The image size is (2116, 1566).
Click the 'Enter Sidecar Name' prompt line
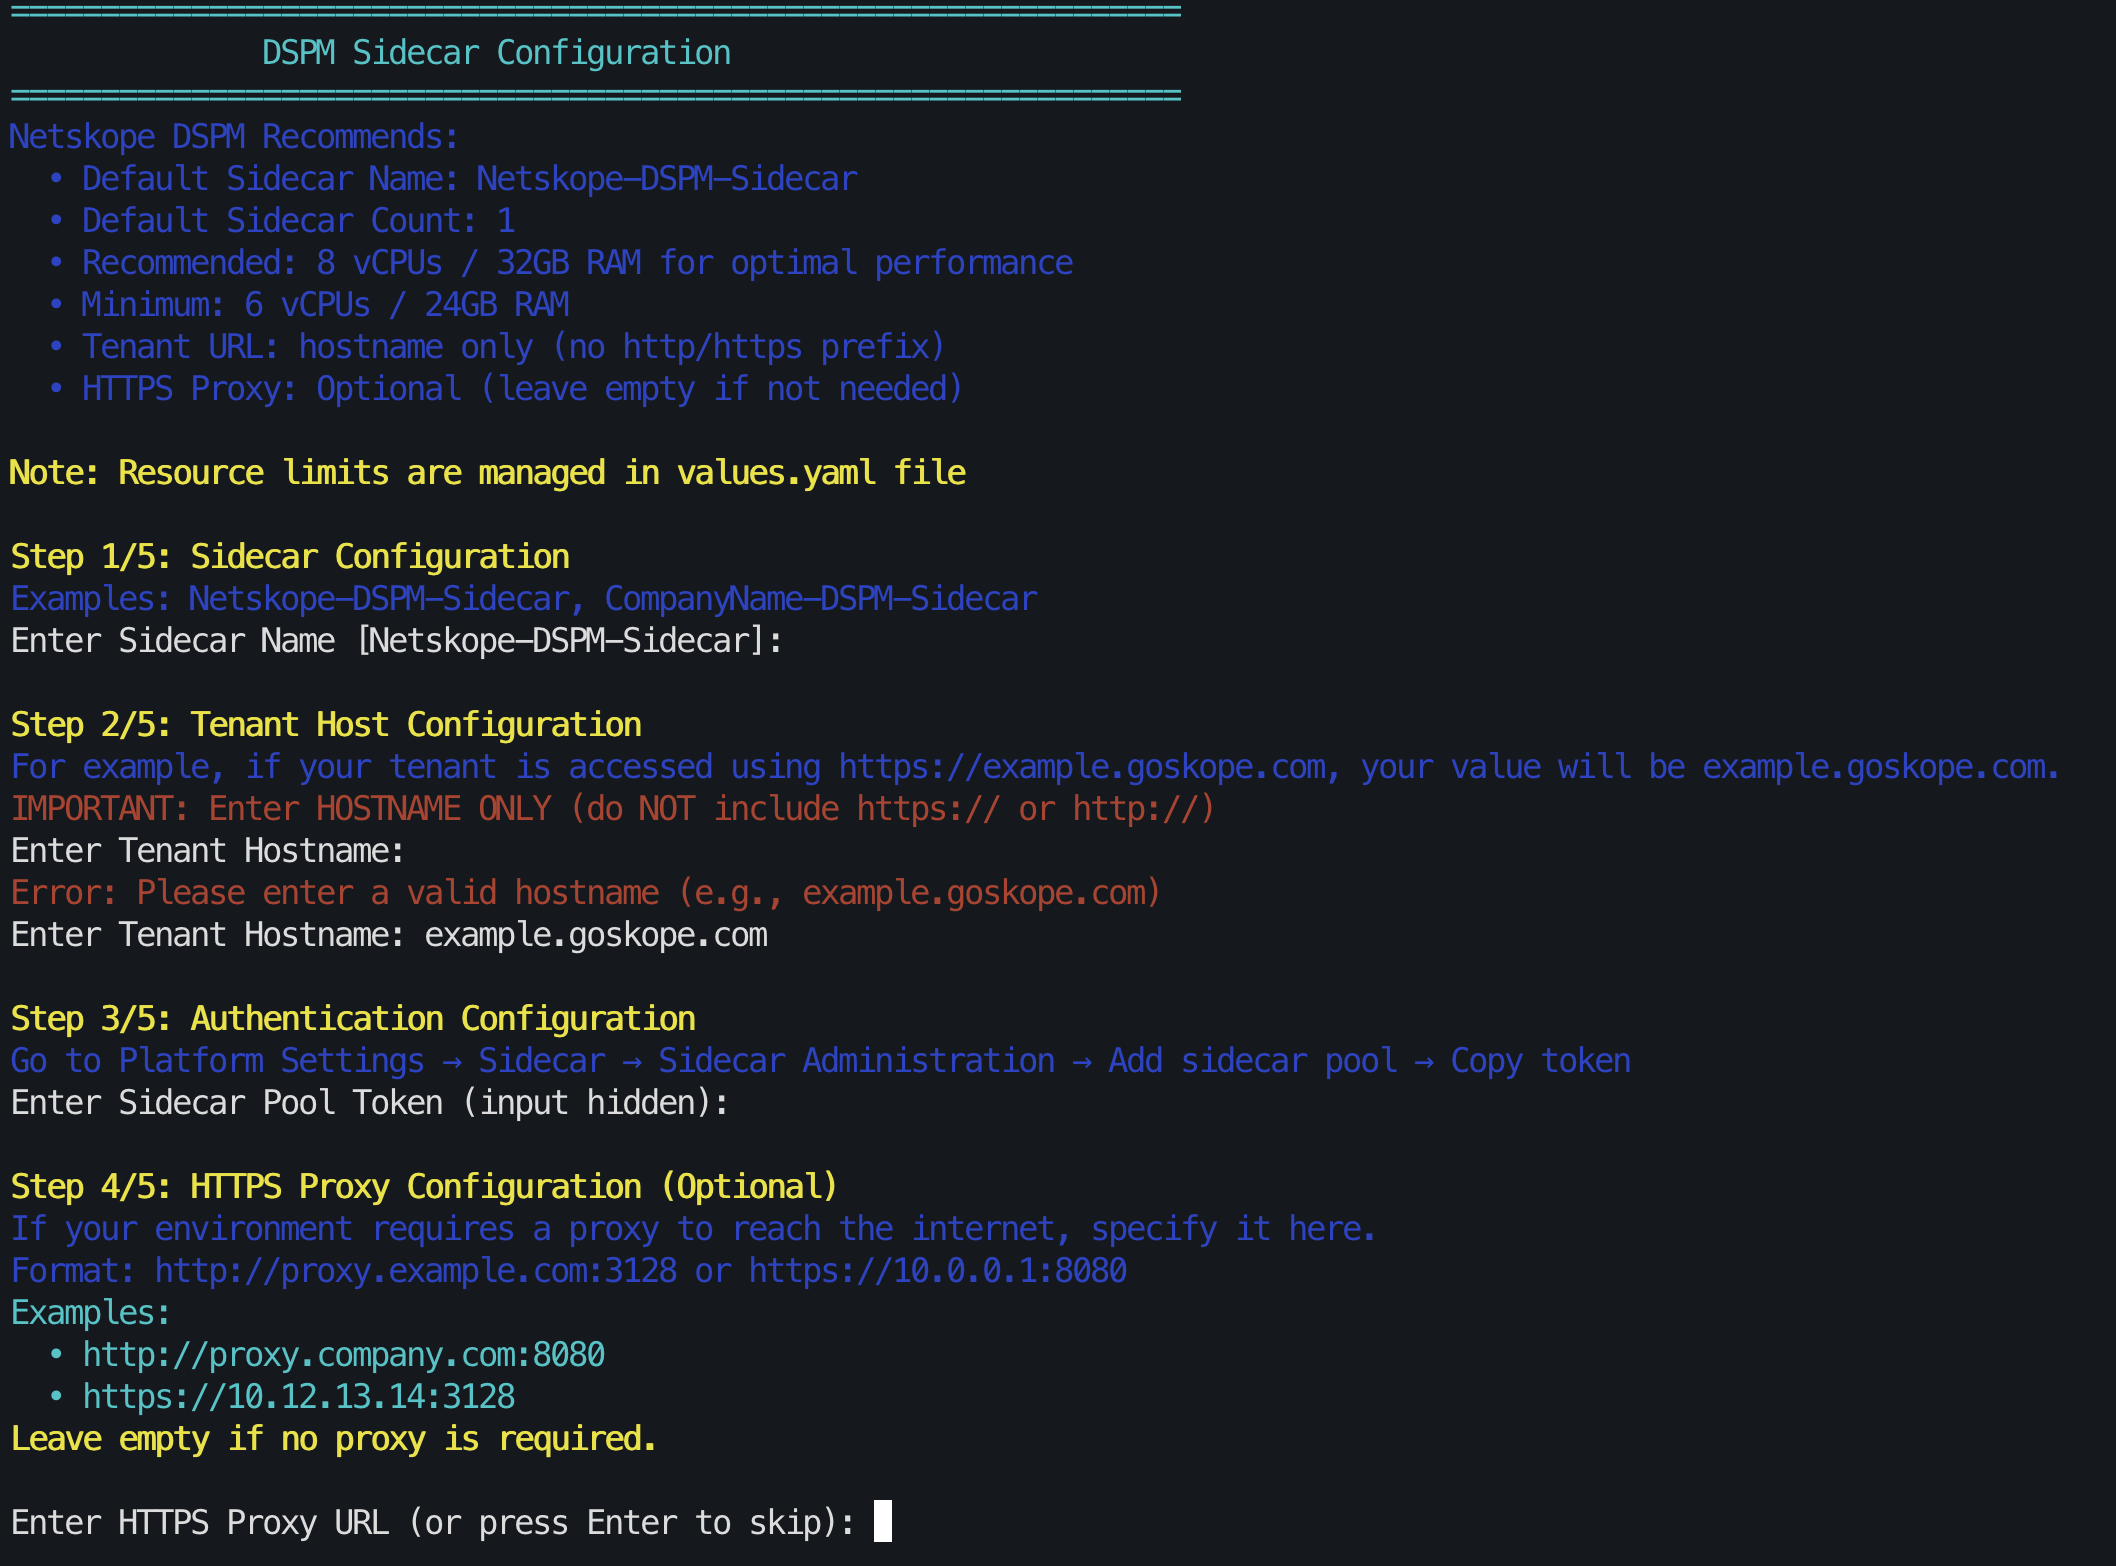click(x=397, y=640)
